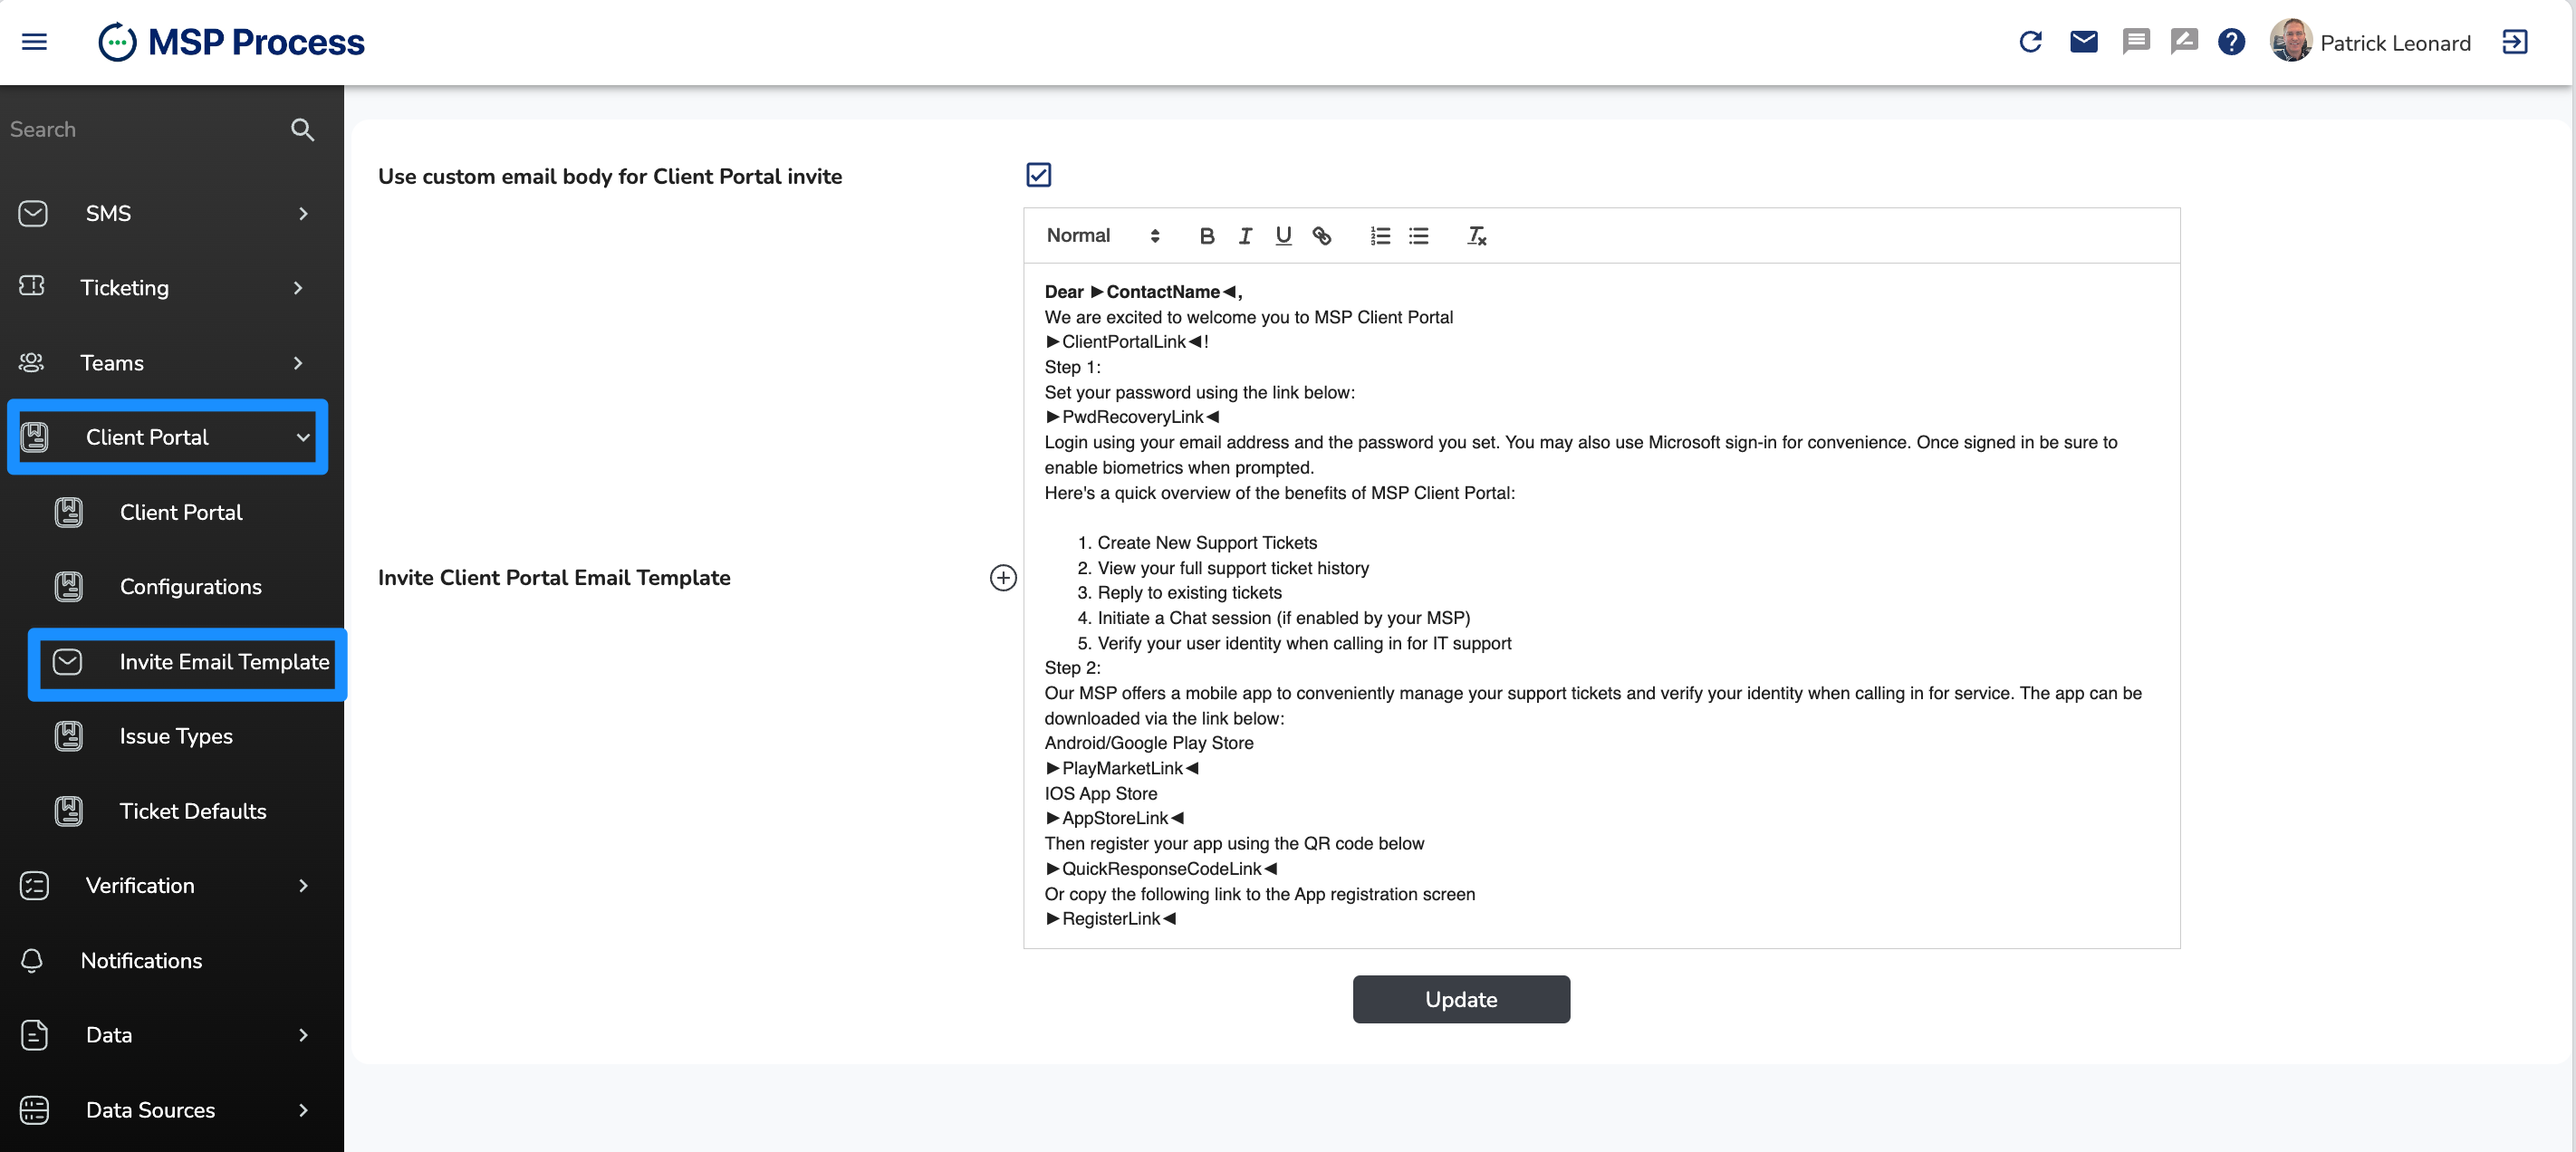2576x1152 pixels.
Task: Apply numbered list formatting
Action: pos(1380,236)
